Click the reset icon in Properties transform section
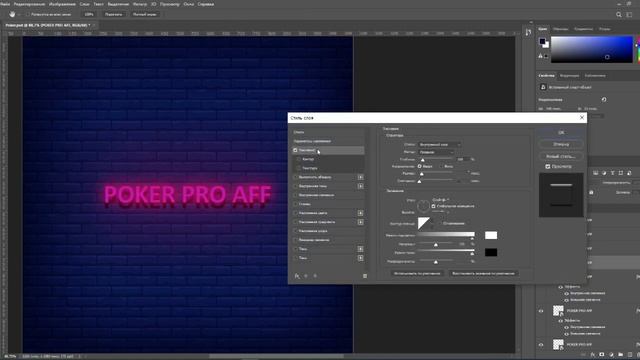The height and width of the screenshot is (360, 640). pos(604,100)
